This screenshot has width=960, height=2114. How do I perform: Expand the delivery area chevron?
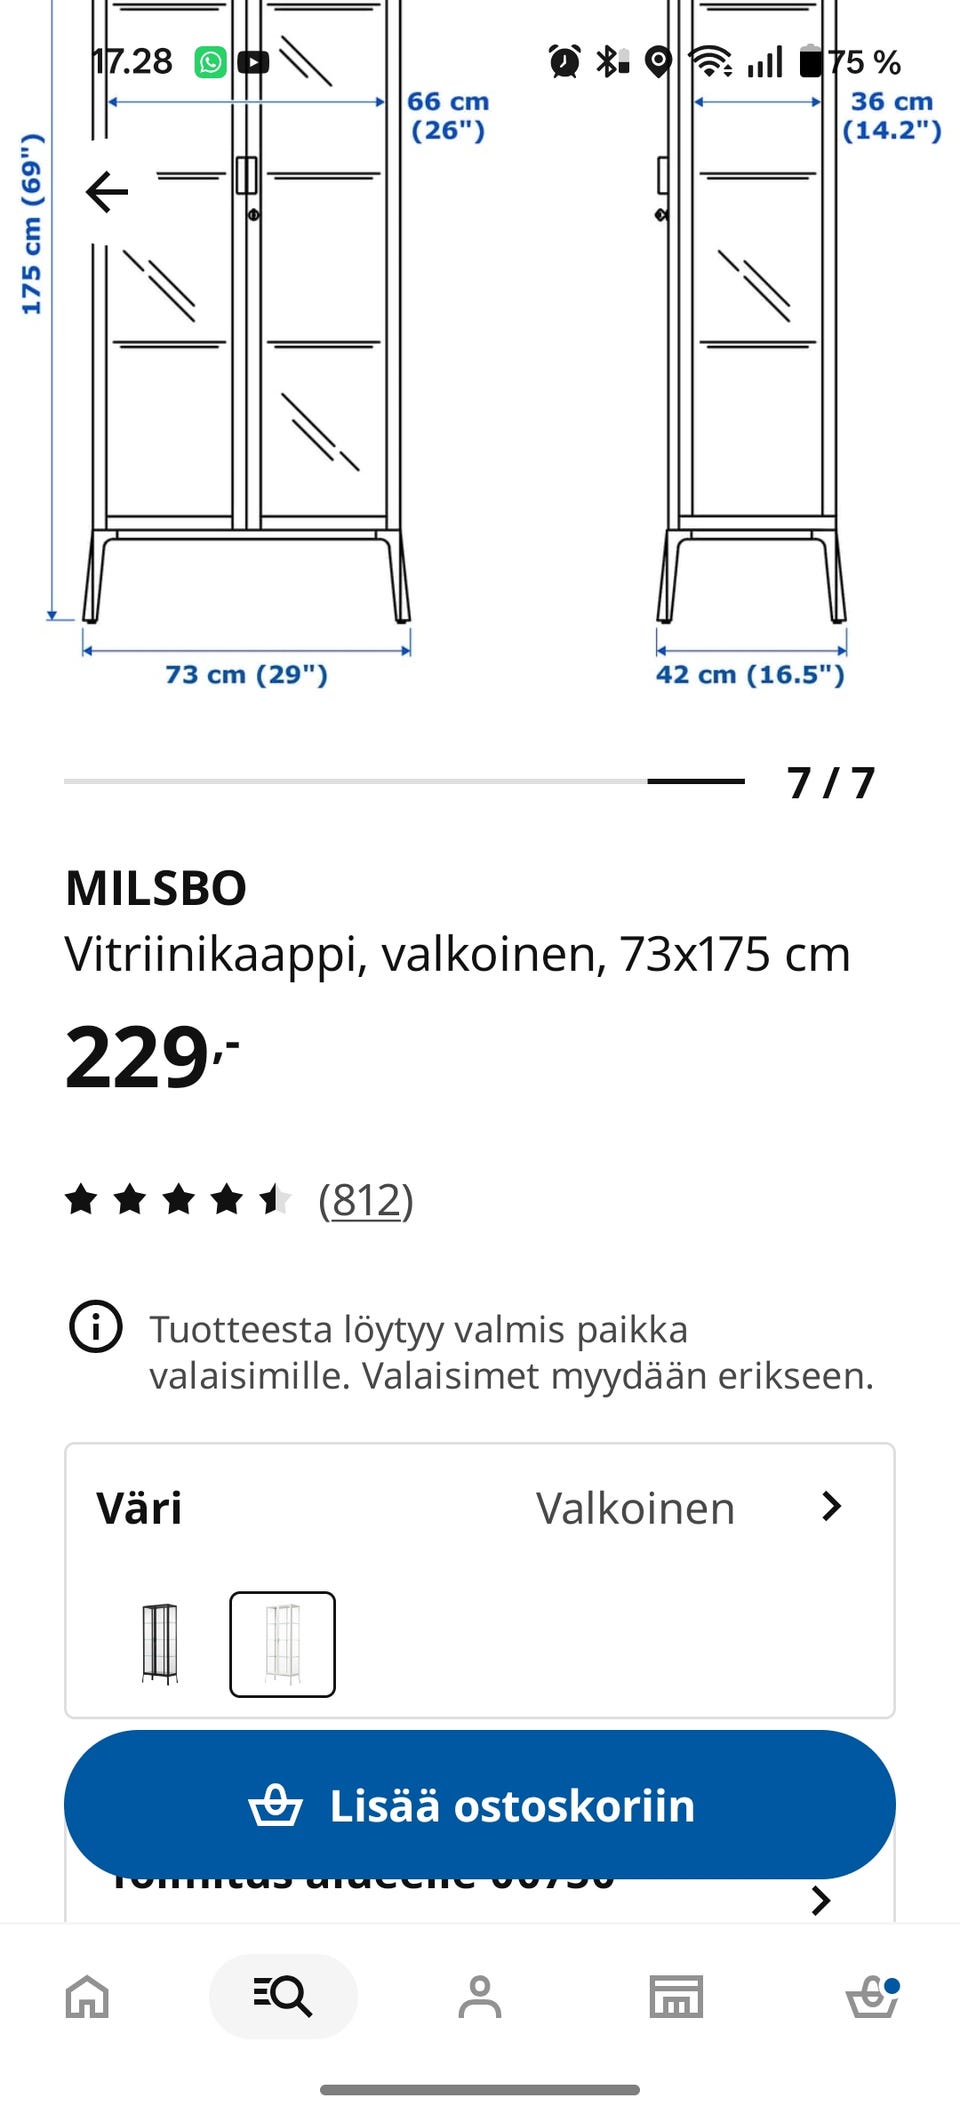click(821, 1900)
